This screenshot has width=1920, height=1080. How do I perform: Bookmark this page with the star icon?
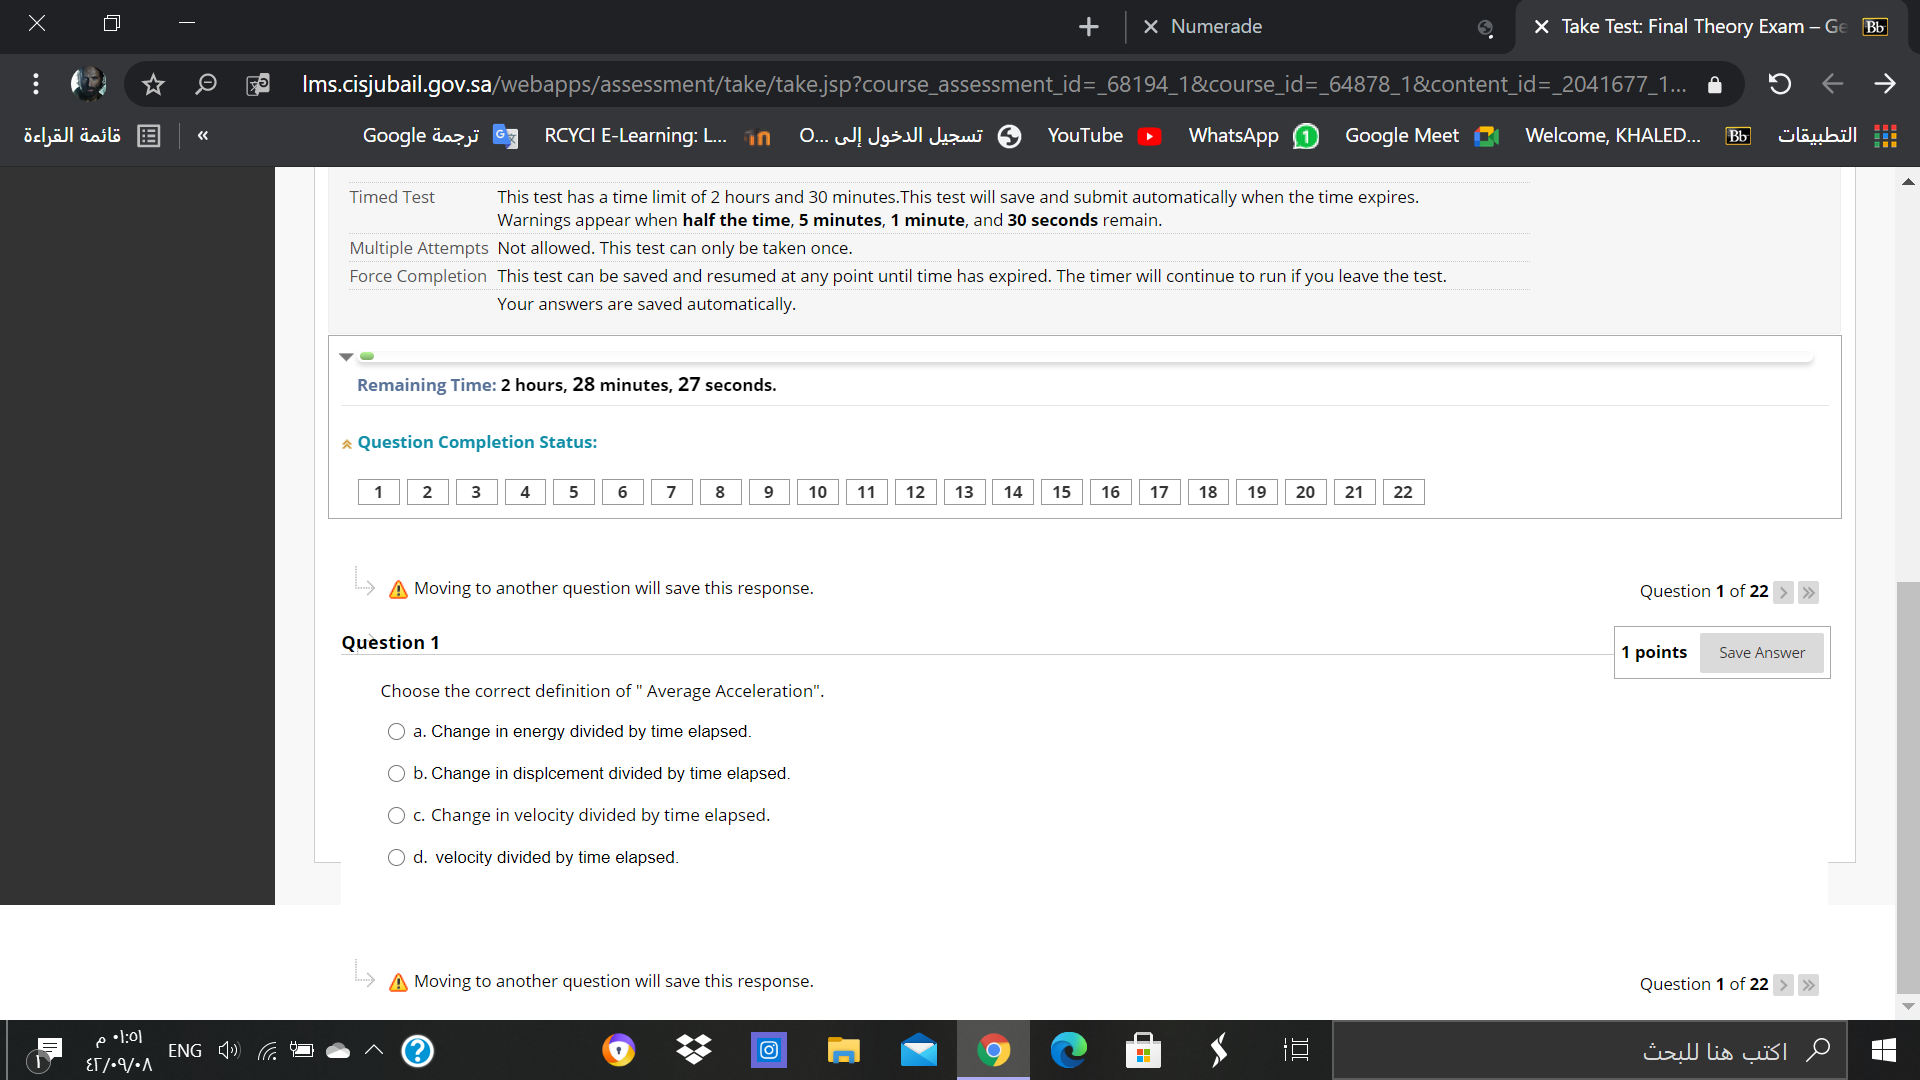pos(153,84)
